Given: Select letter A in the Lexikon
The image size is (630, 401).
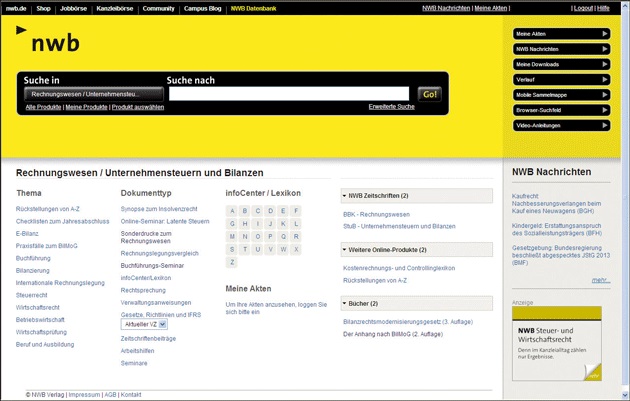Looking at the screenshot, I should pos(232,211).
